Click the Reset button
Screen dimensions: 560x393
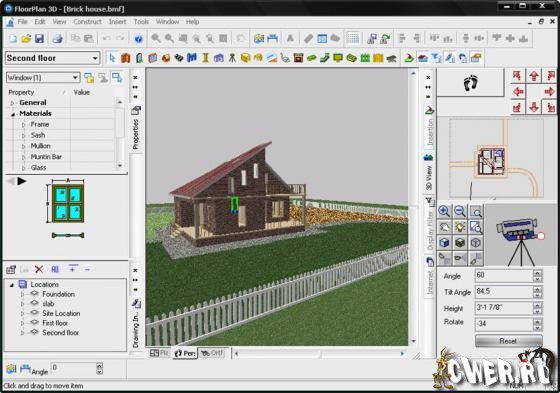[x=509, y=341]
